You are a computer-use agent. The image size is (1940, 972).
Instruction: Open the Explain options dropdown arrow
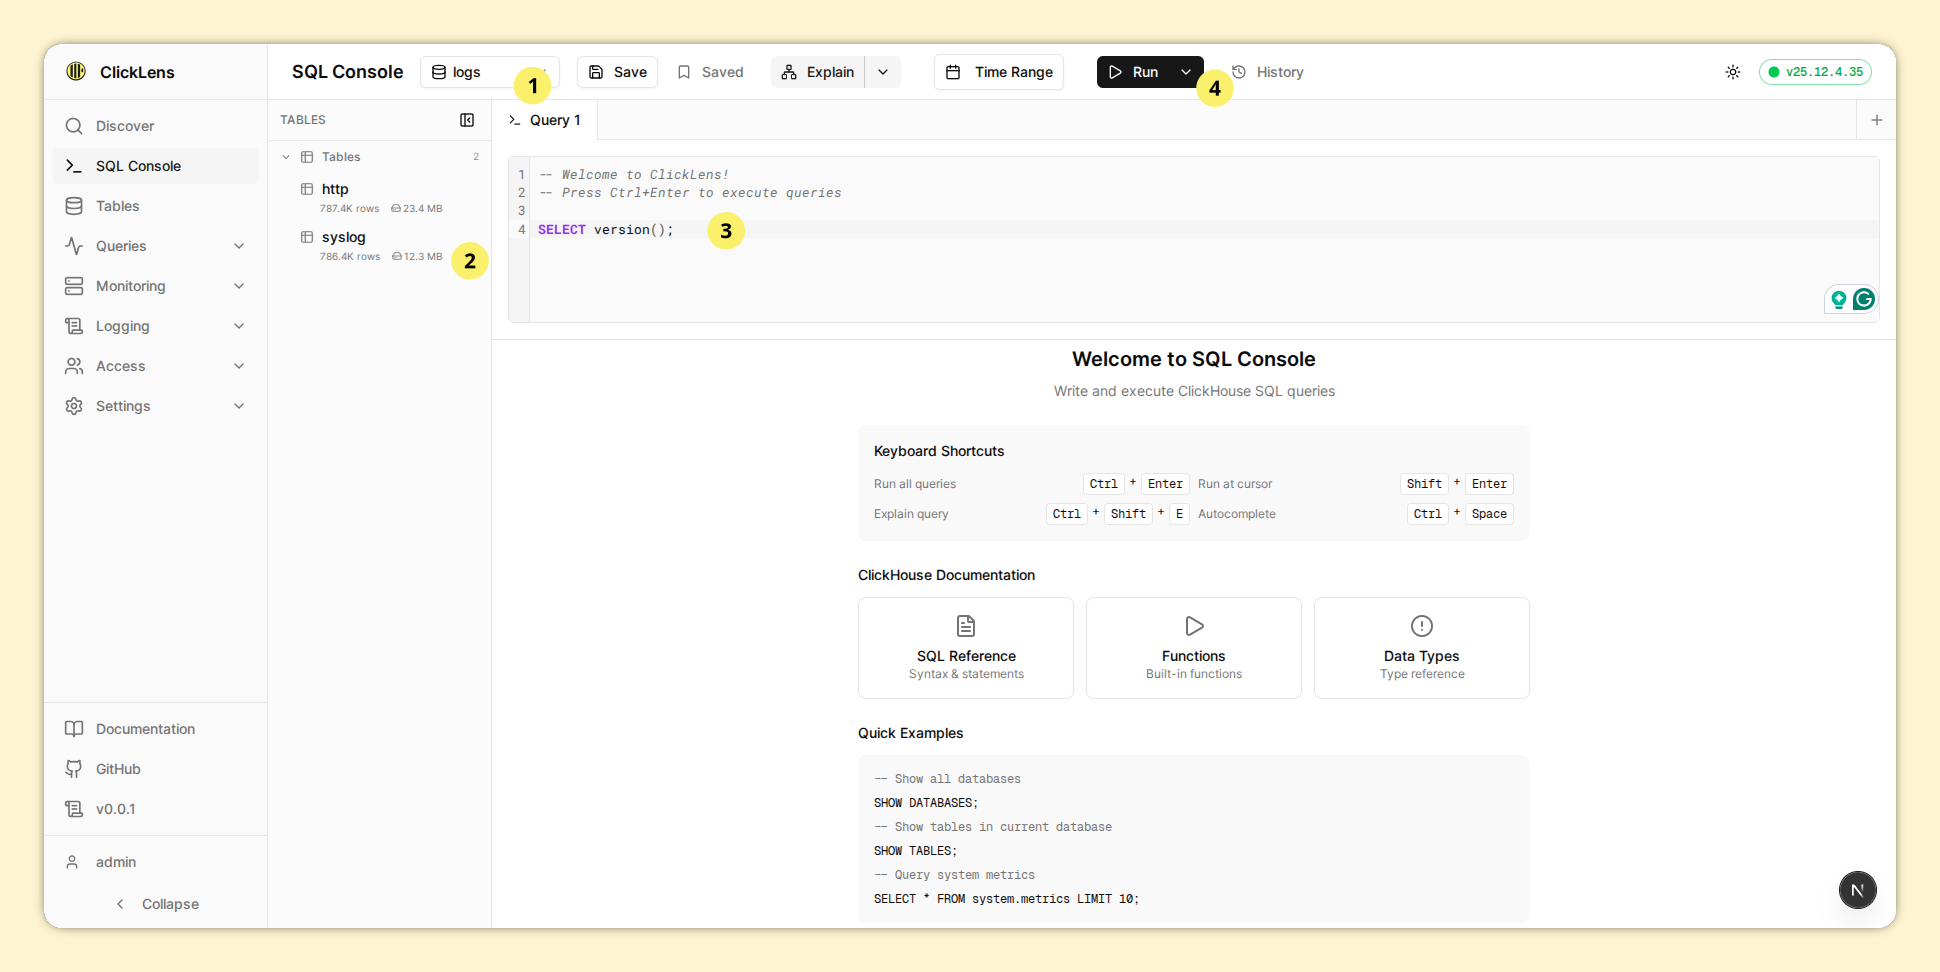883,72
